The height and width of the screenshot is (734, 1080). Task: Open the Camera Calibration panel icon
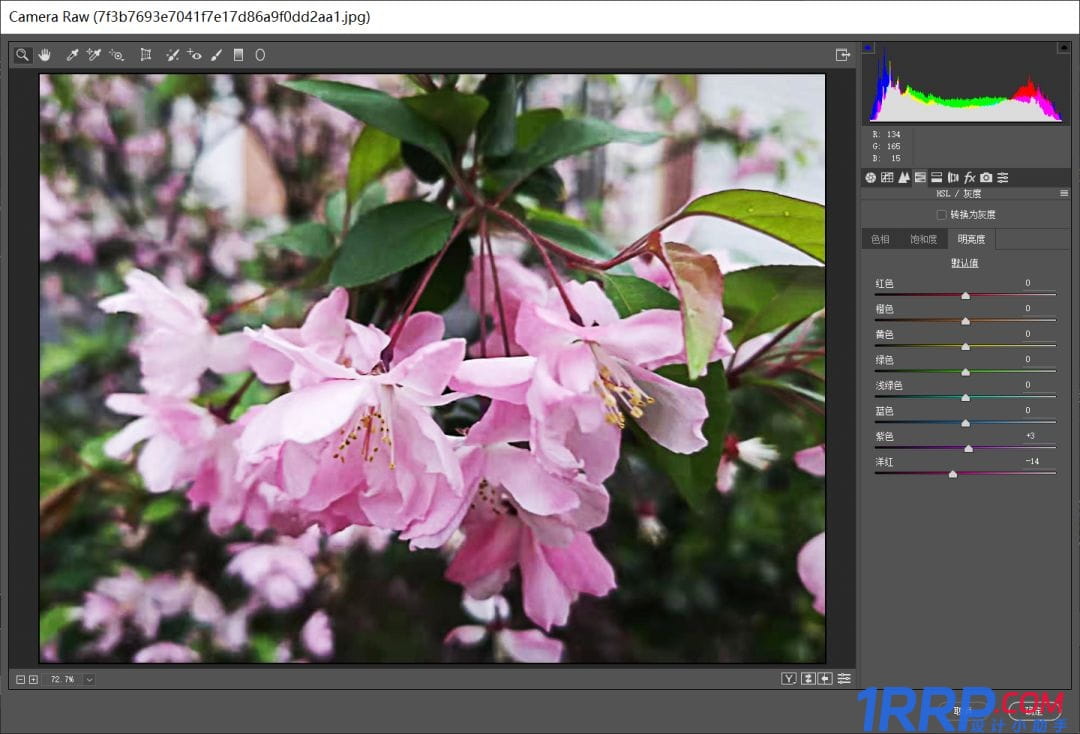click(986, 177)
